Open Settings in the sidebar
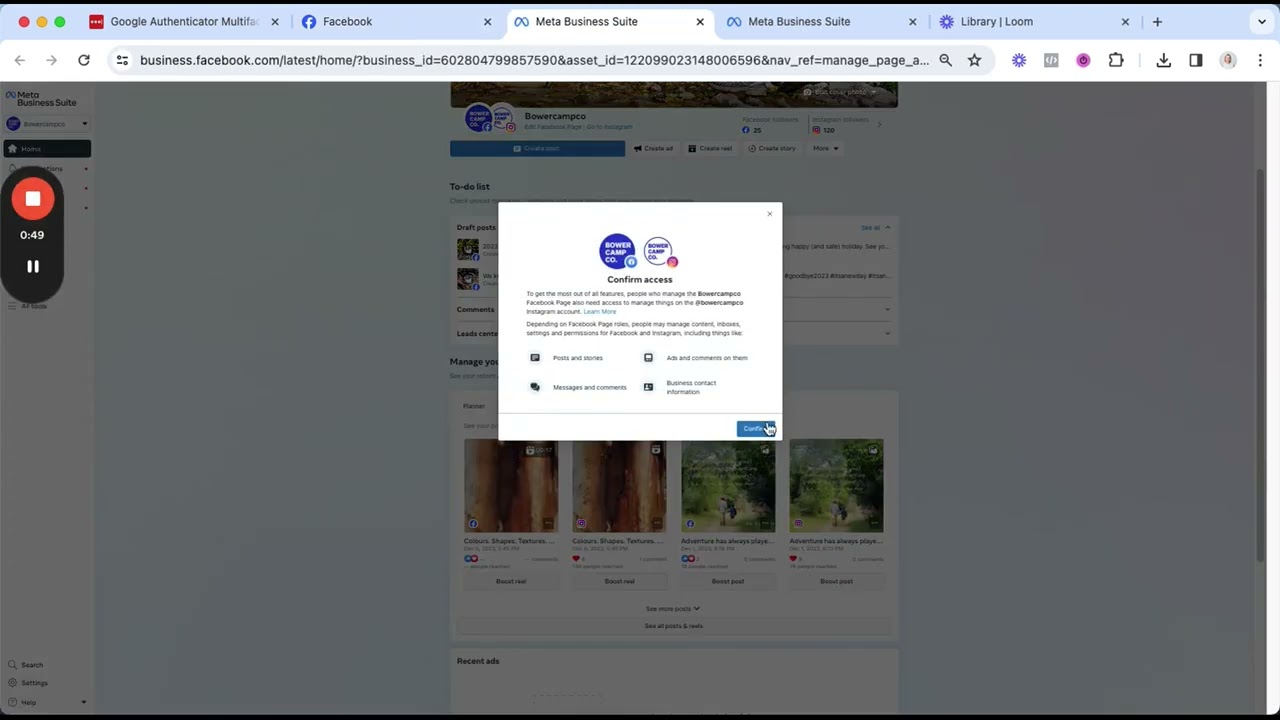1280x720 pixels. (x=34, y=683)
